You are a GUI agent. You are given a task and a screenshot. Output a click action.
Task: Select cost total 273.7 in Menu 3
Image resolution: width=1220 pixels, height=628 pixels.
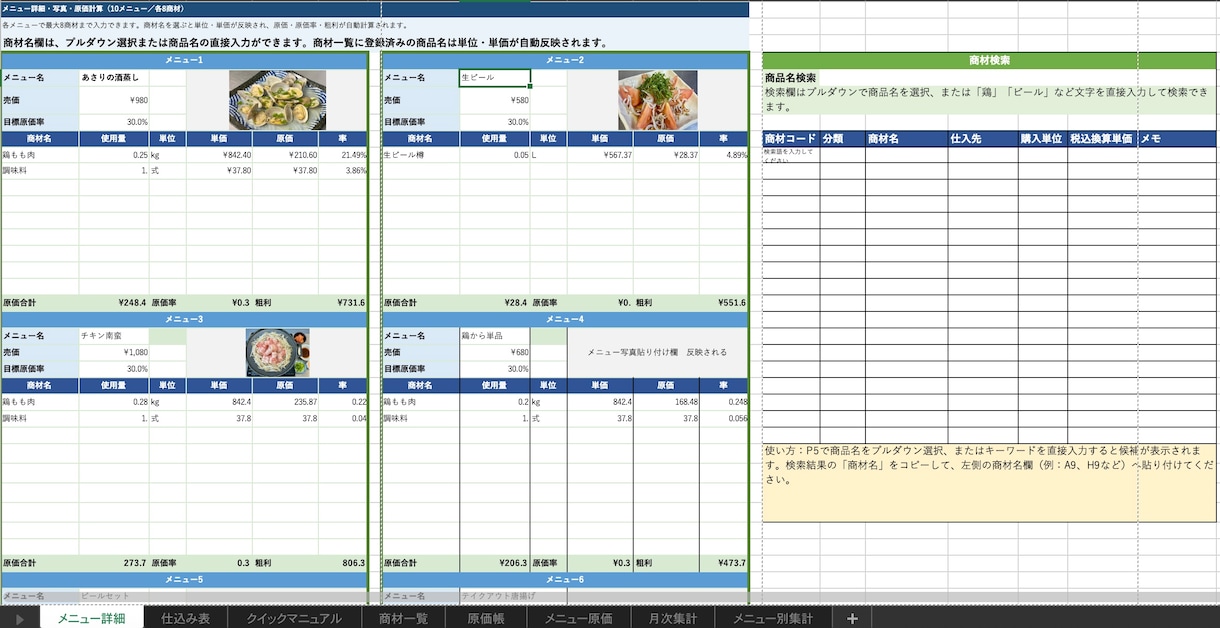tap(114, 563)
